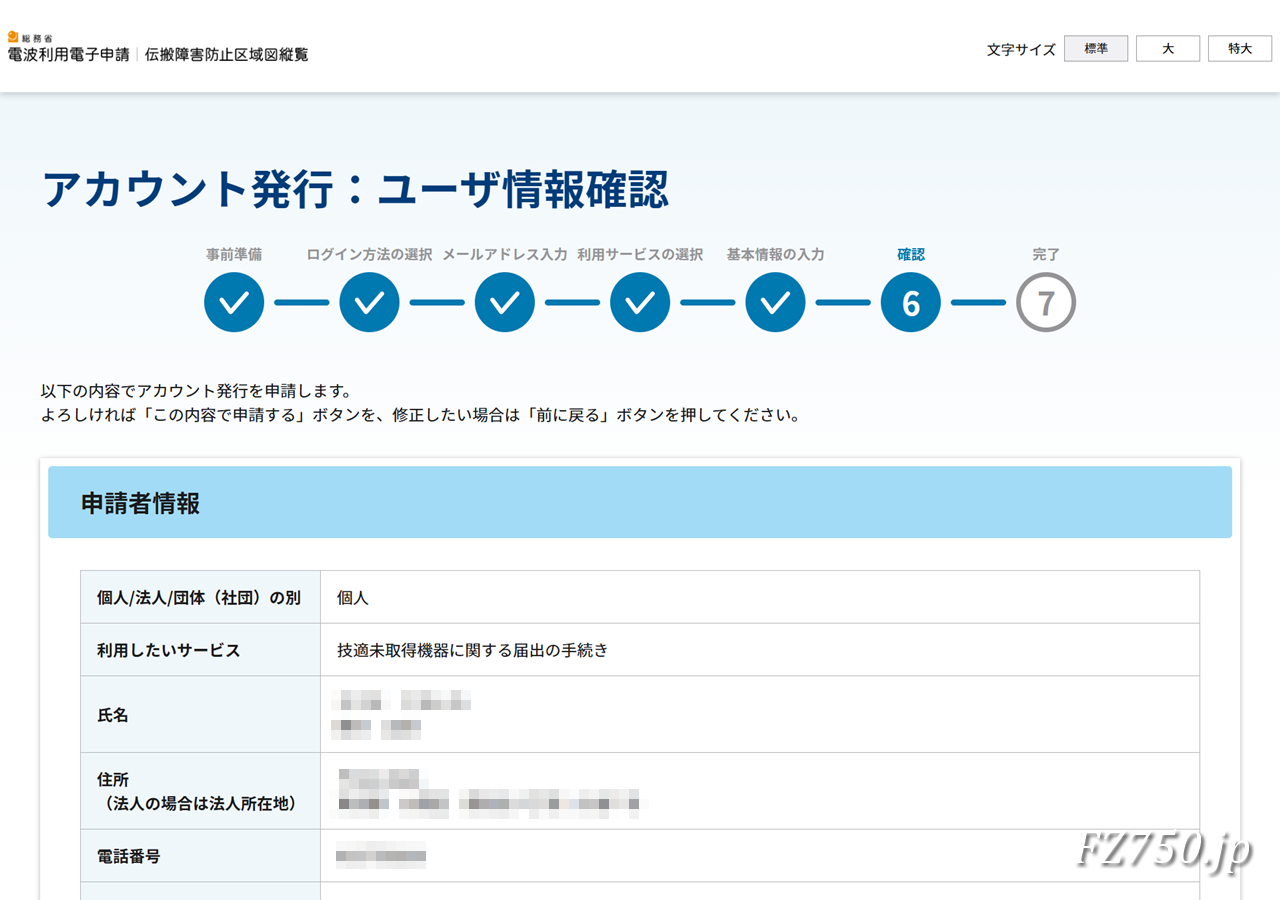The image size is (1280, 900).
Task: Click the 利用サービスの選択 step checkmark
Action: [x=640, y=302]
